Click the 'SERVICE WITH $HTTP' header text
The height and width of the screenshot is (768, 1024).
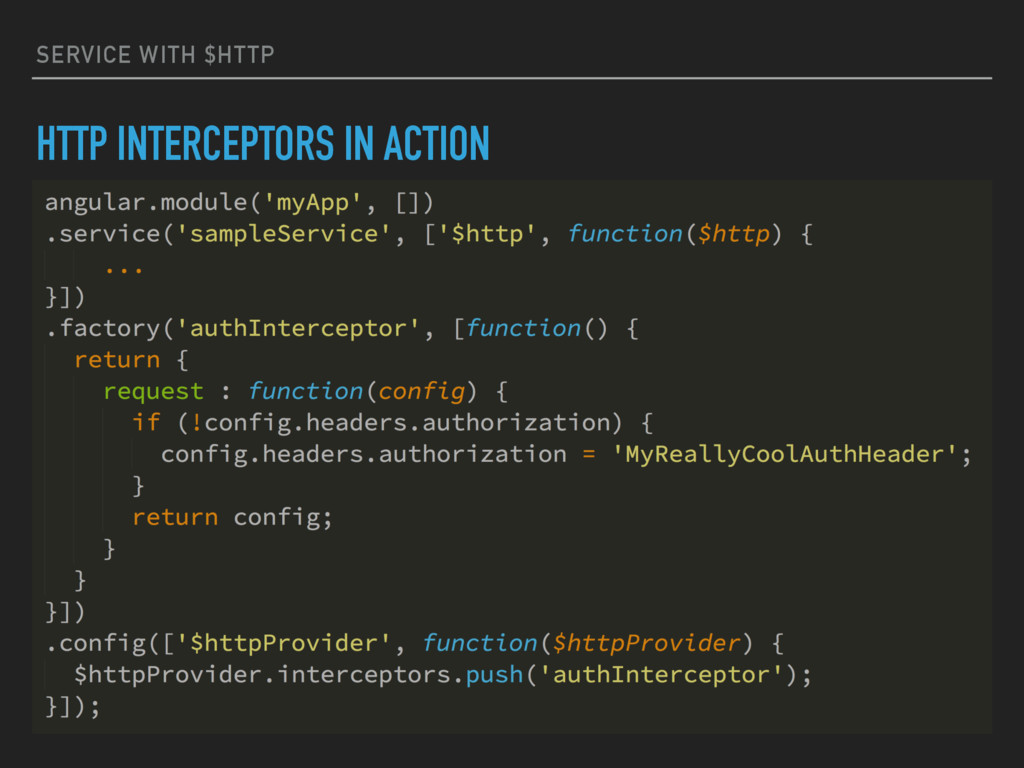point(155,55)
